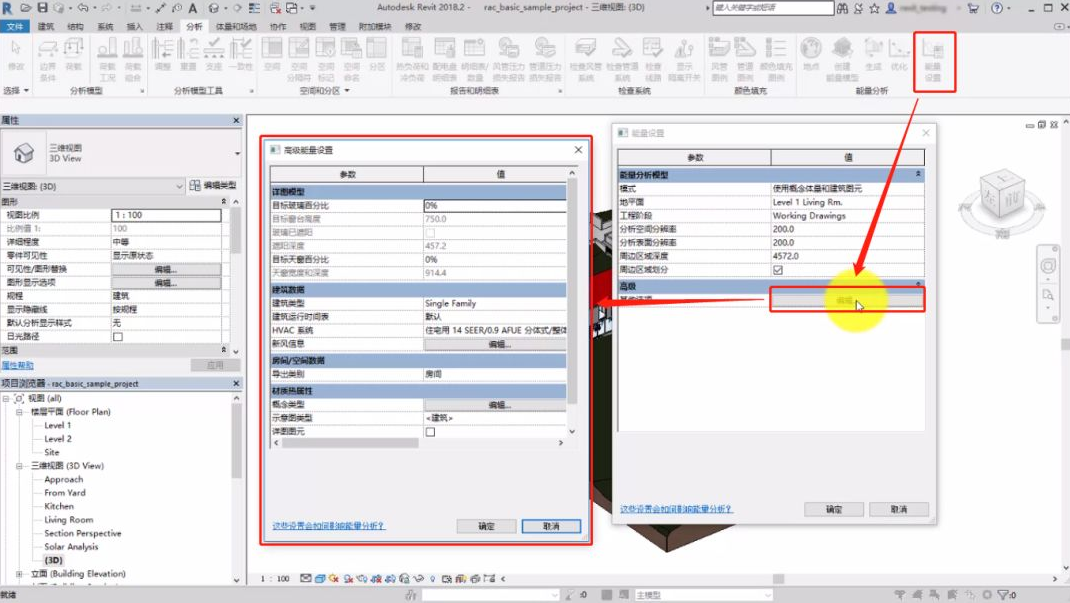The height and width of the screenshot is (603, 1070).
Task: Click the 目标玻璃百分比 value field showing 0%
Action: pyautogui.click(x=494, y=206)
